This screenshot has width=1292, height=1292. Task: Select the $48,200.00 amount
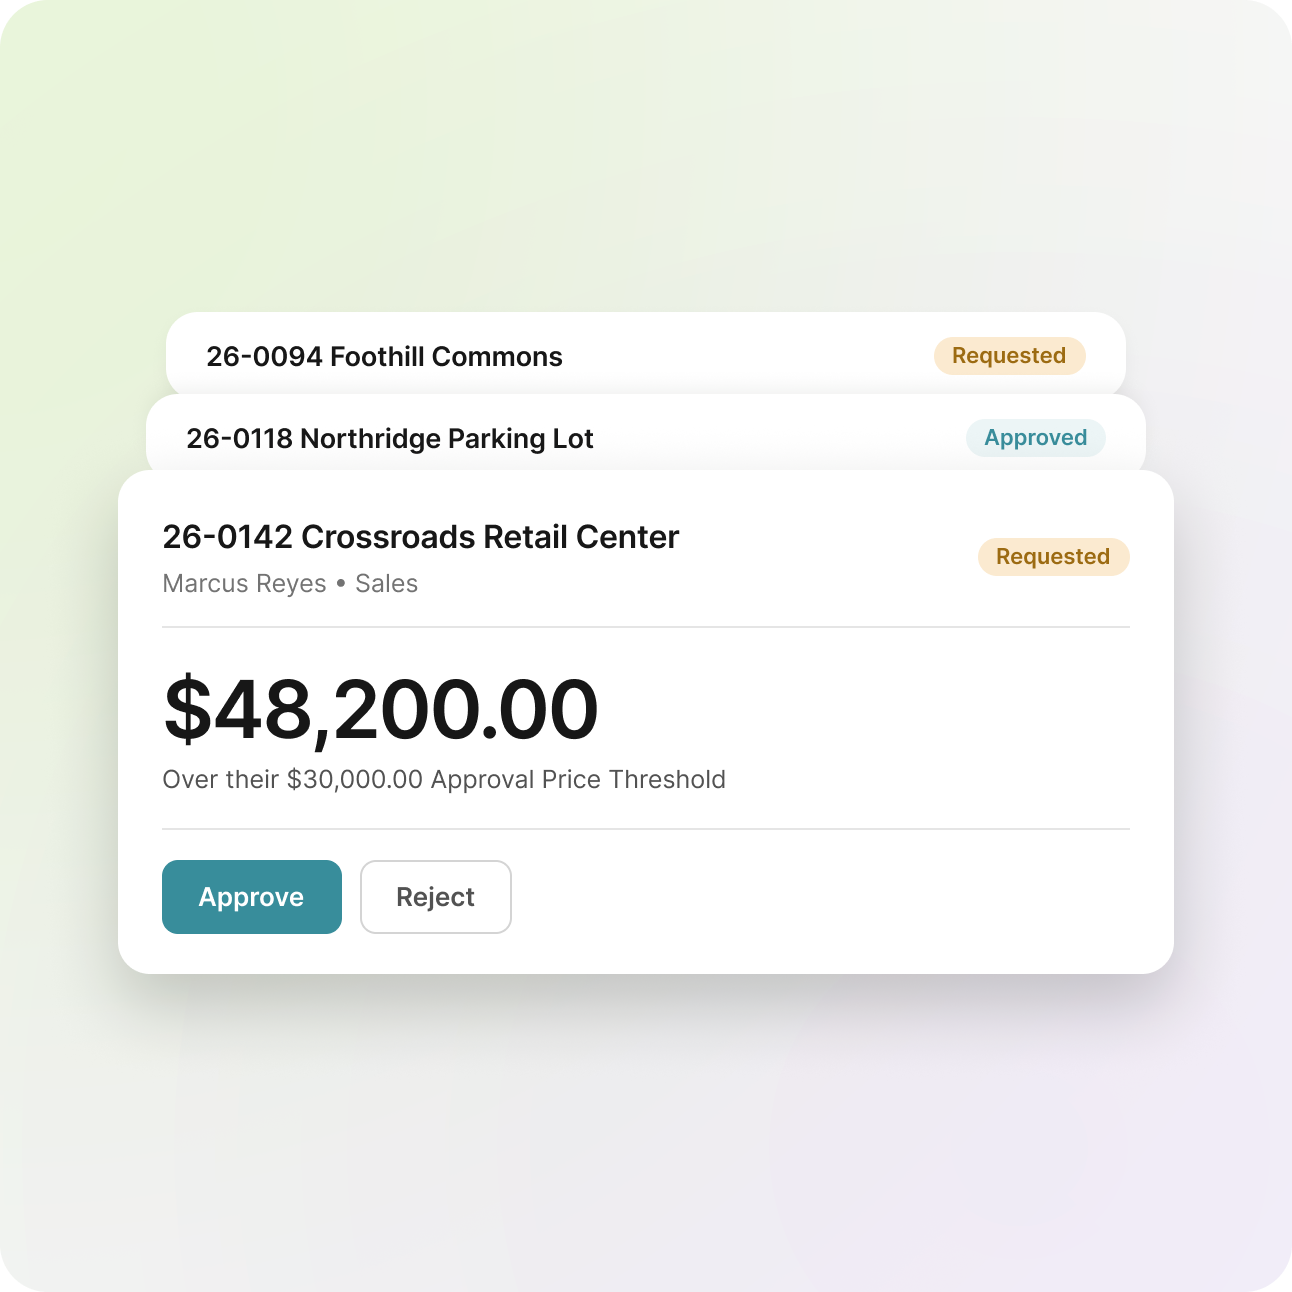click(x=381, y=710)
